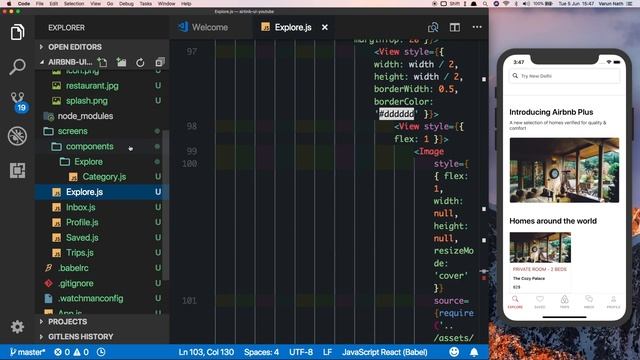Click the master branch in status bar
This screenshot has width=640, height=360.
point(27,352)
